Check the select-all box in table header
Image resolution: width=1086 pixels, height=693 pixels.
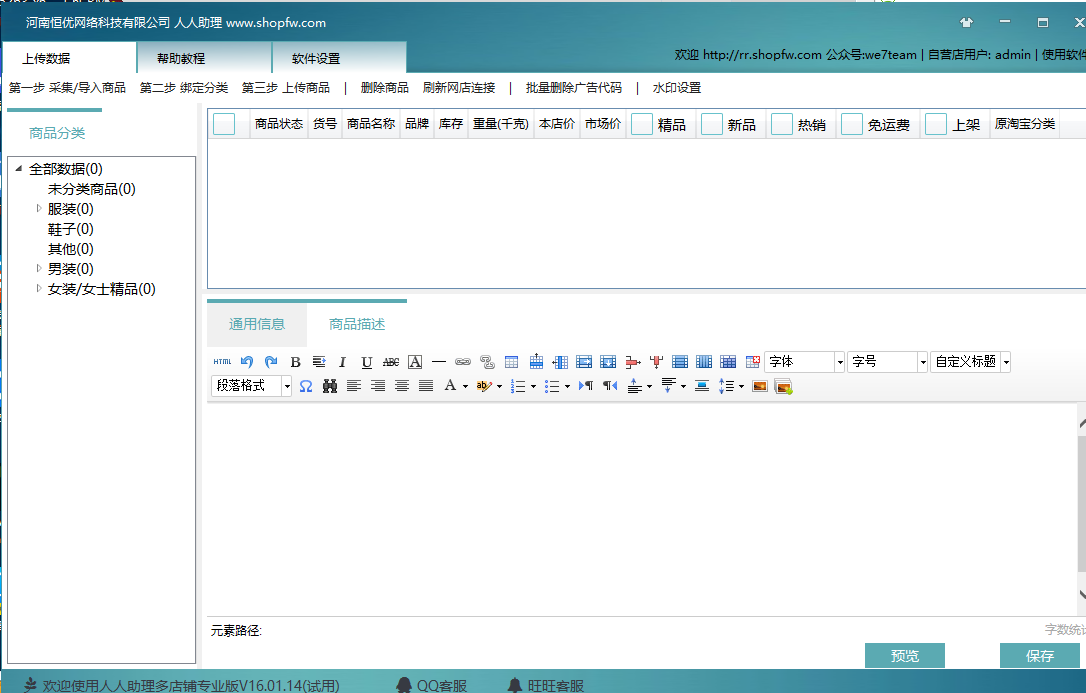224,124
